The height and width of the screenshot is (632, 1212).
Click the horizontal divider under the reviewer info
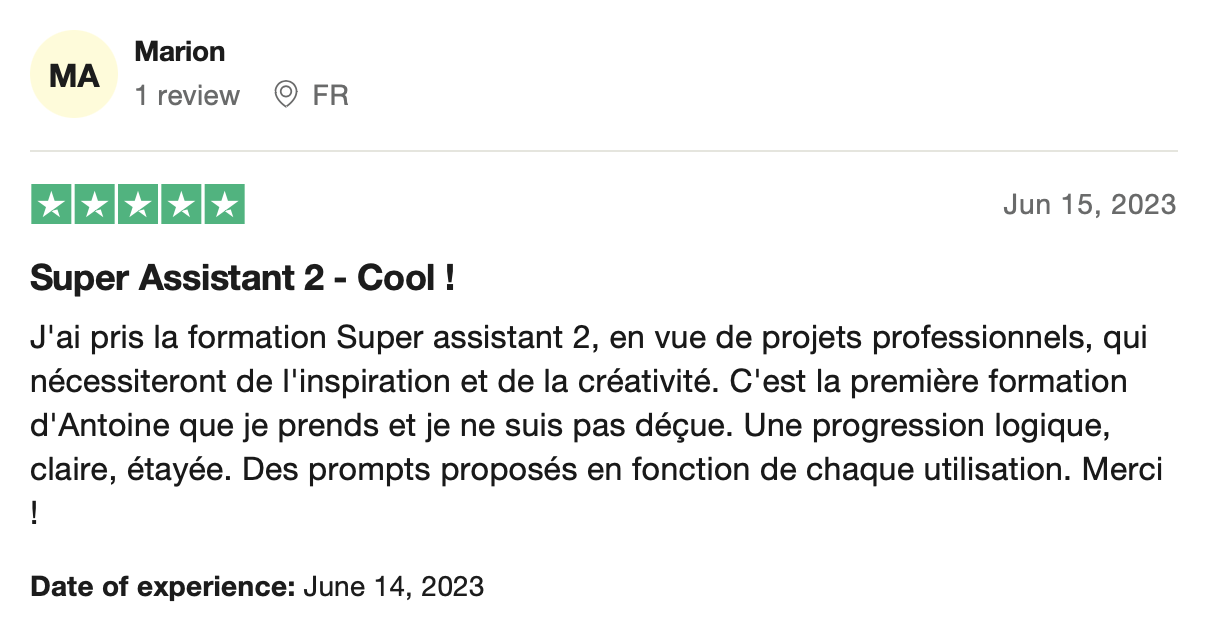604,152
